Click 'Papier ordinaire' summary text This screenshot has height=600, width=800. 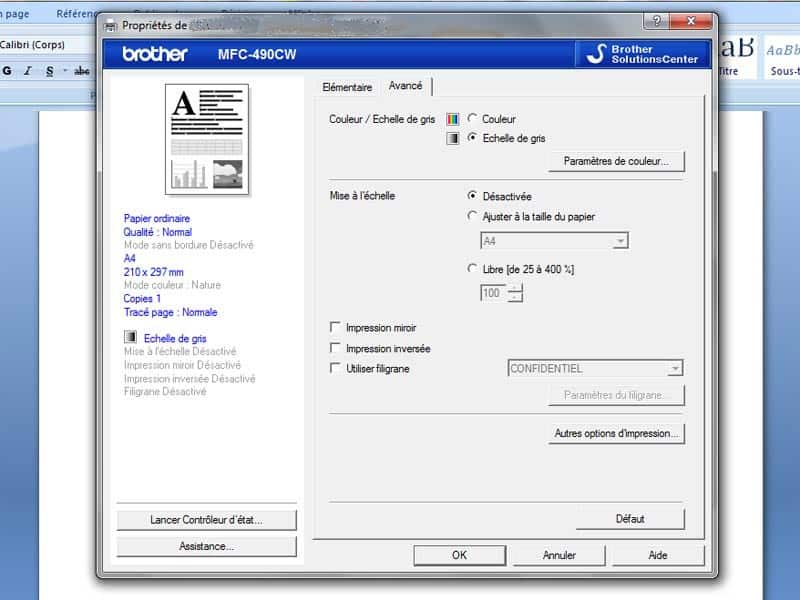[x=157, y=218]
